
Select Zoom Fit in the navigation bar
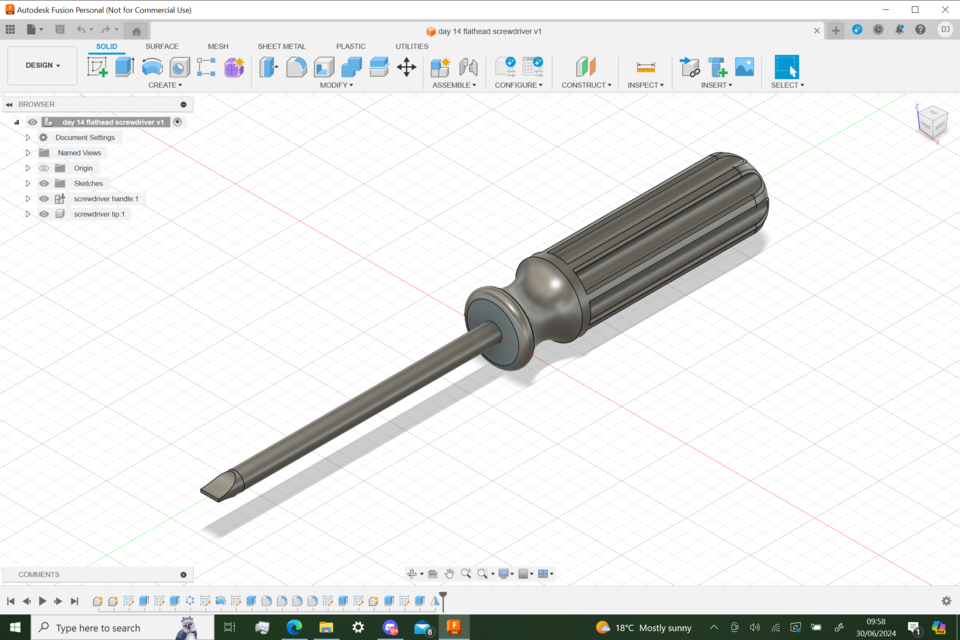(482, 573)
